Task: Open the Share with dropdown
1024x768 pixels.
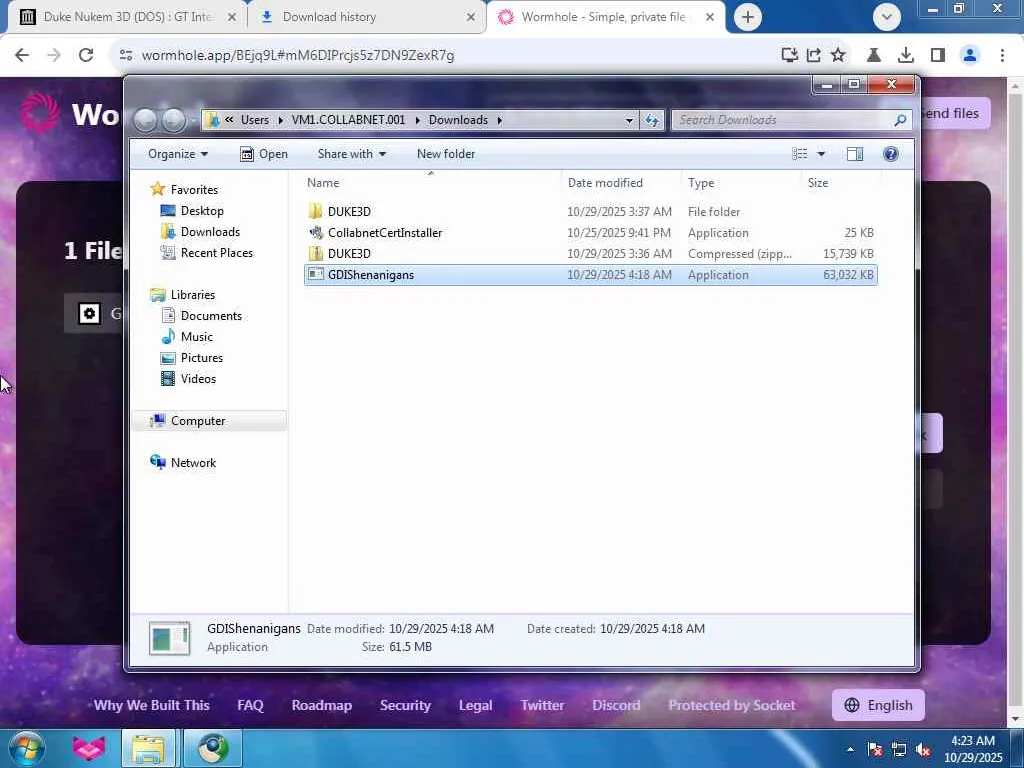Action: tap(351, 154)
